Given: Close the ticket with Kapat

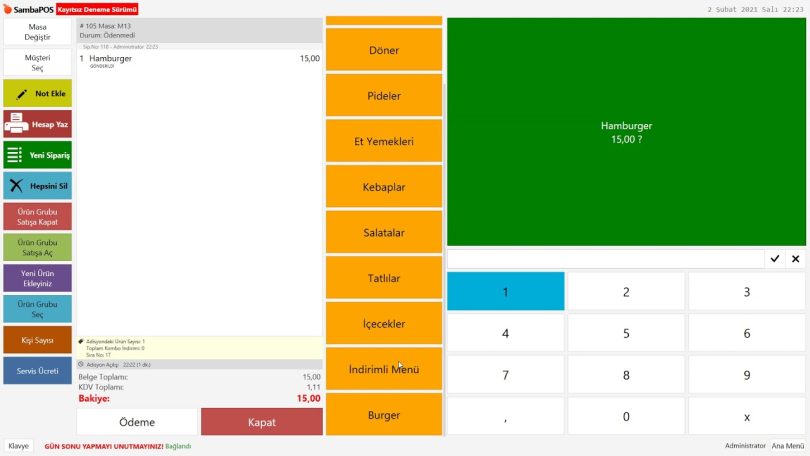Looking at the screenshot, I should point(261,422).
